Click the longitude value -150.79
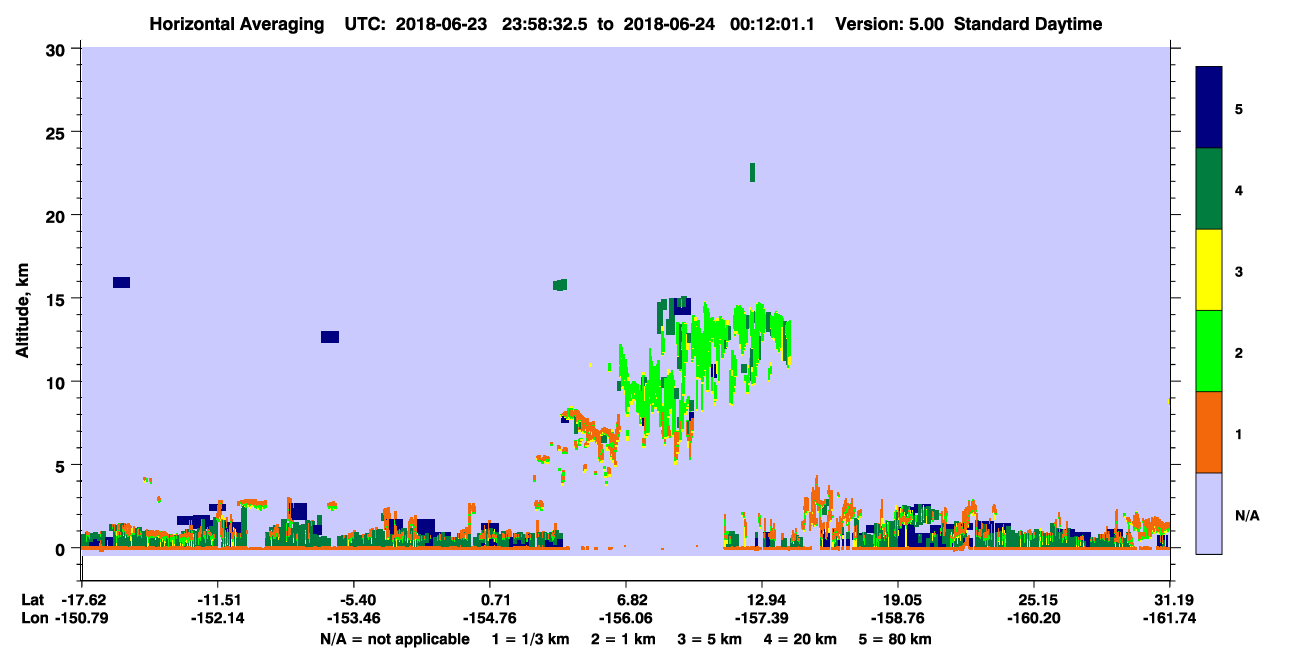Viewport: 1300px width, 667px height. point(83,618)
